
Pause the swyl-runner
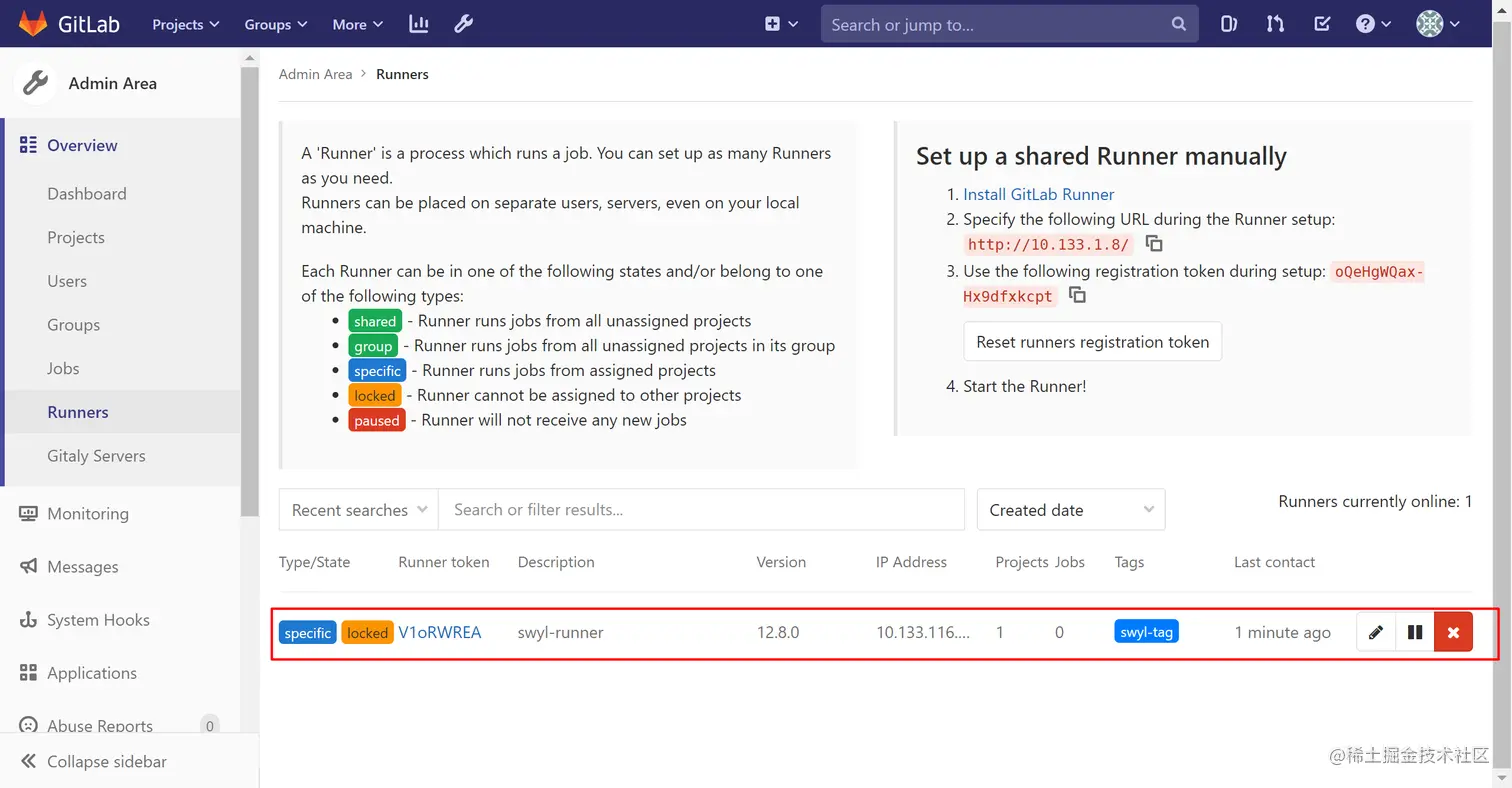pos(1415,632)
